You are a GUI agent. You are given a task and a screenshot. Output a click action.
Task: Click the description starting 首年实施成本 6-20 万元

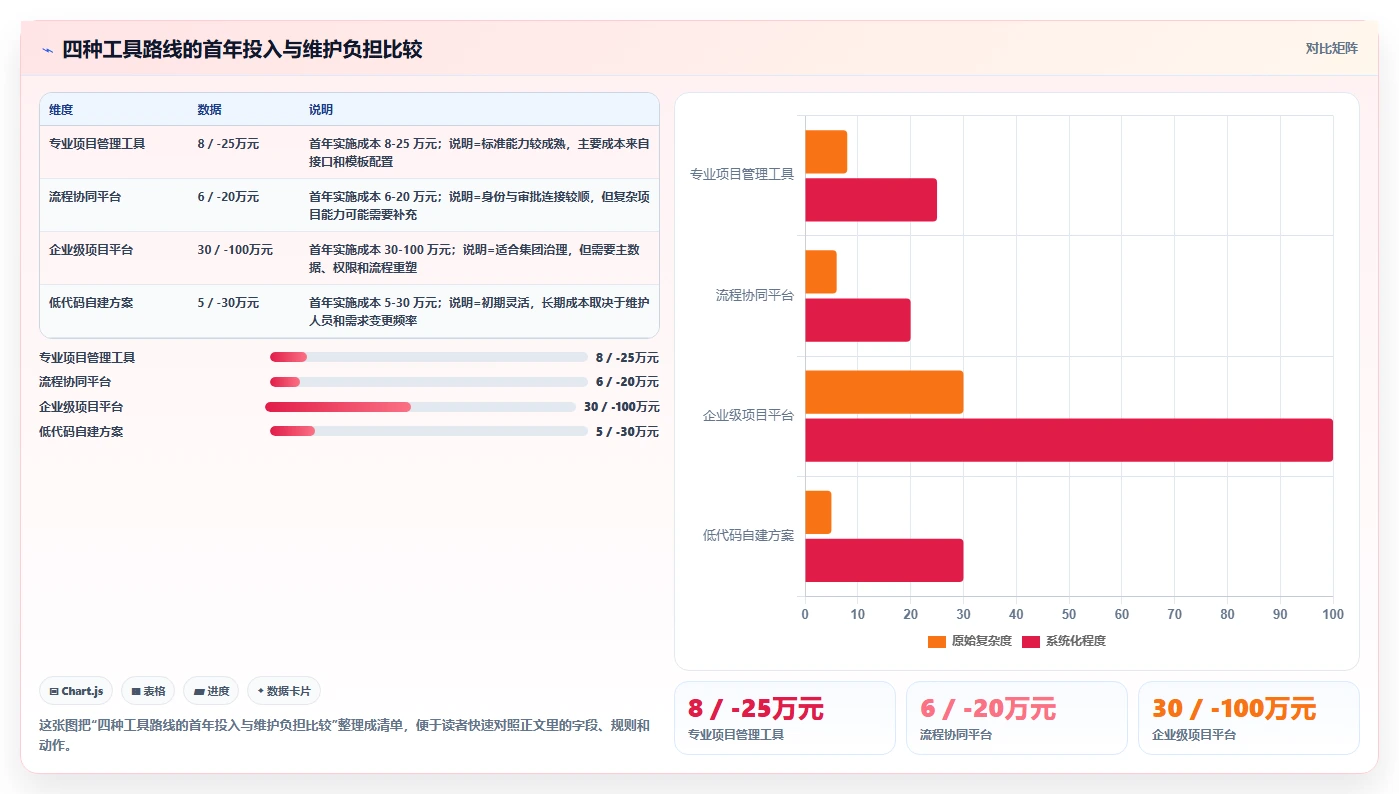[479, 205]
